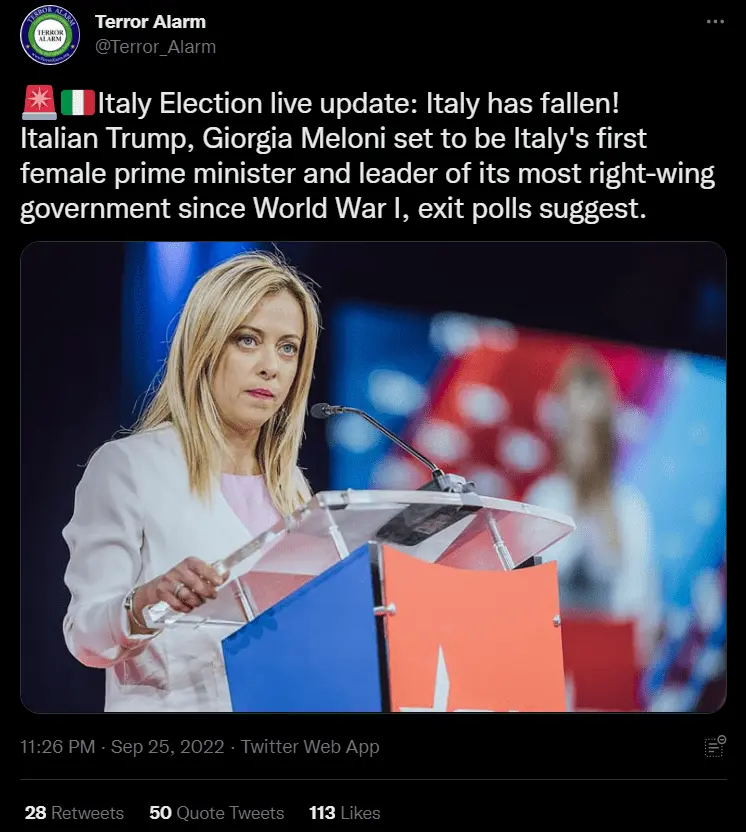Screen dimensions: 746x832
Task: Click the red siren emoji
Action: 39,102
